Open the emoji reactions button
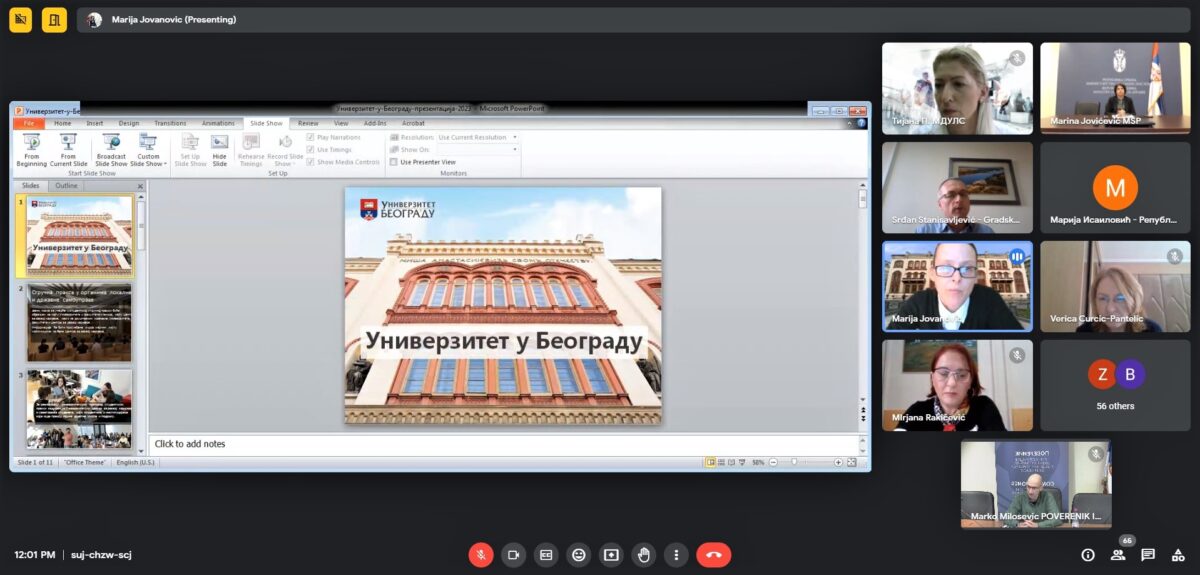 point(578,554)
